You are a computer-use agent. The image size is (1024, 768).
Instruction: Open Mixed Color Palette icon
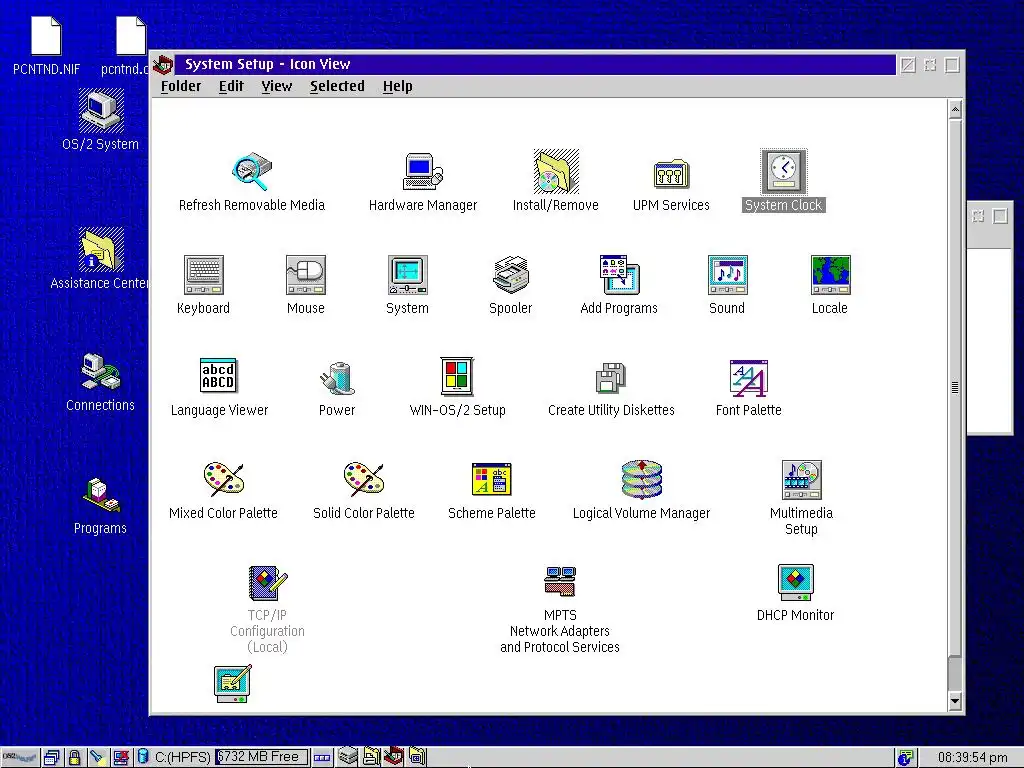click(x=223, y=479)
